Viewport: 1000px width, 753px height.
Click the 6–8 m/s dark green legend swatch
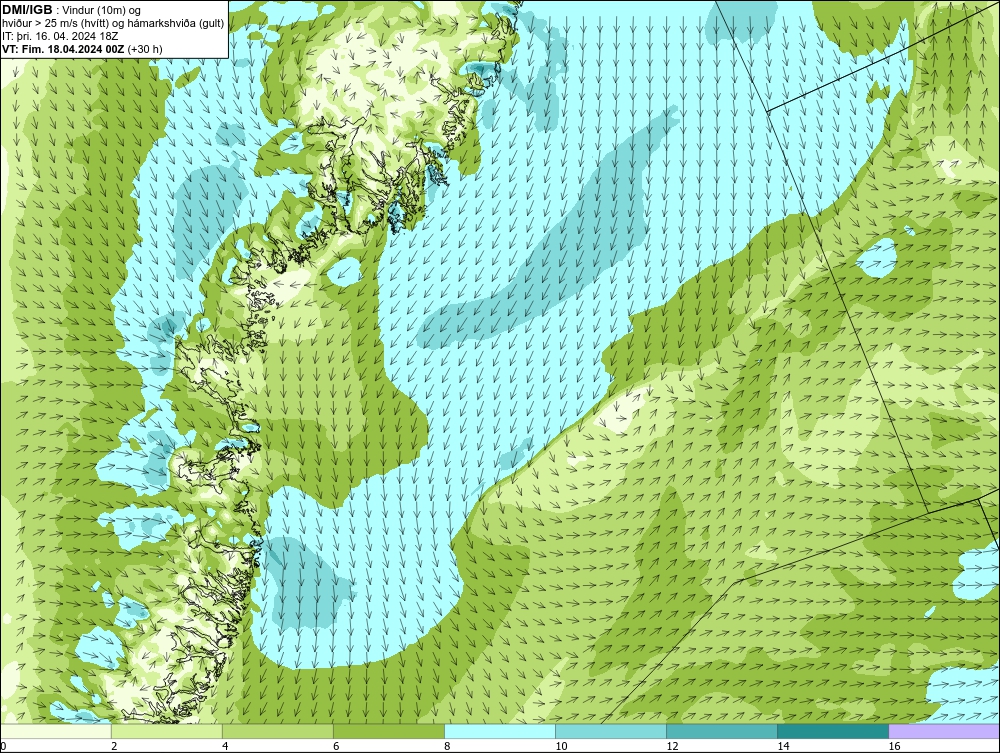click(388, 731)
